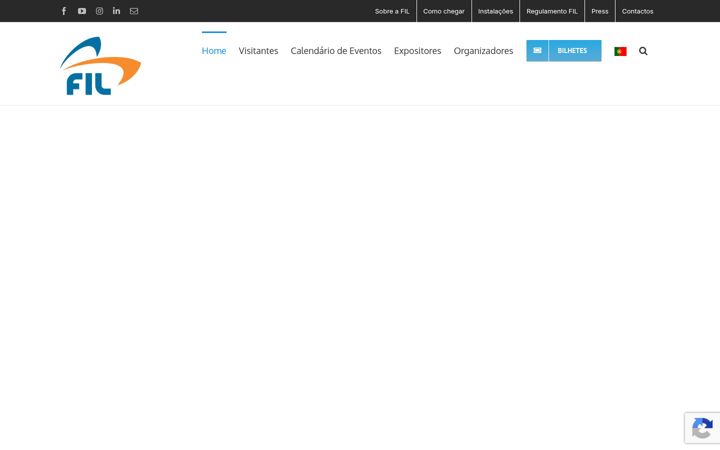
Task: Open the Expositores menu
Action: (417, 51)
